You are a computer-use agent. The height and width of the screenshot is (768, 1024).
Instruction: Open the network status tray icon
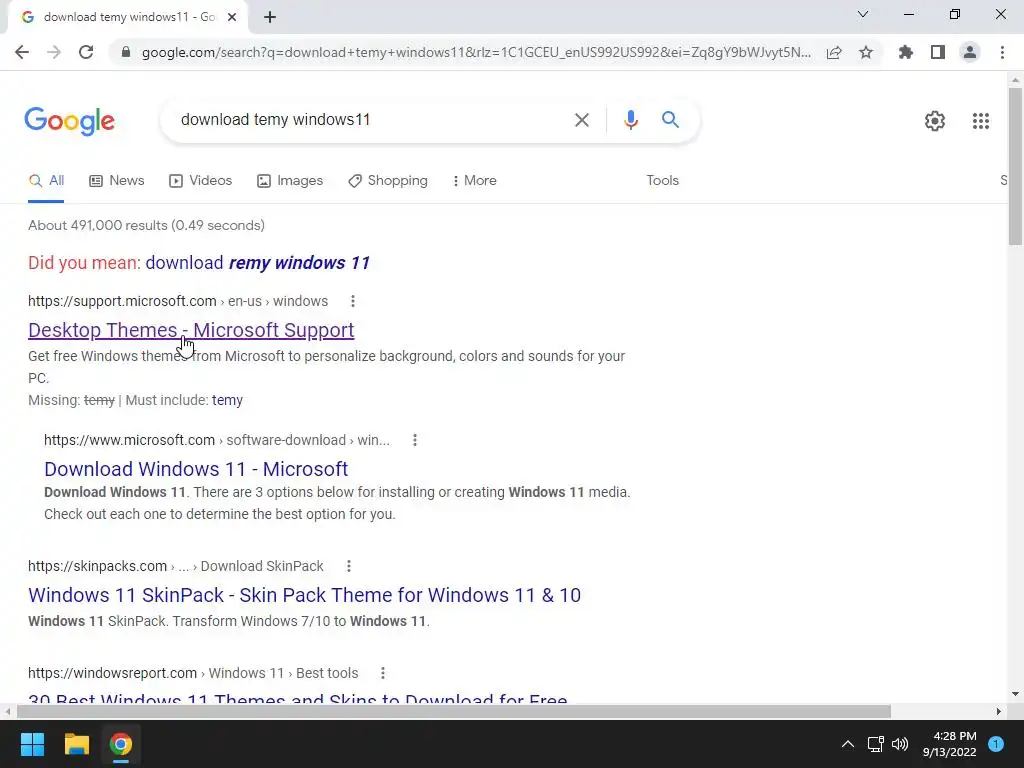(875, 744)
